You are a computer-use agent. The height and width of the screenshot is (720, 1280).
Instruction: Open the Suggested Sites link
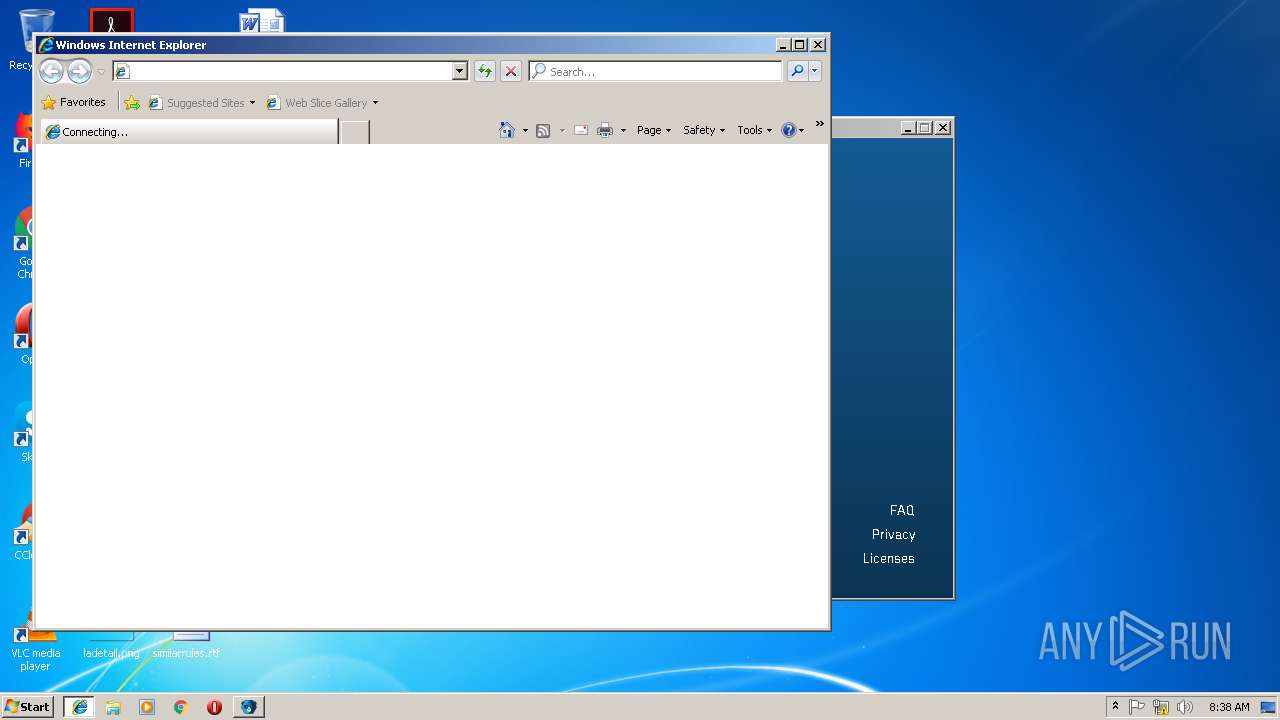[196, 102]
